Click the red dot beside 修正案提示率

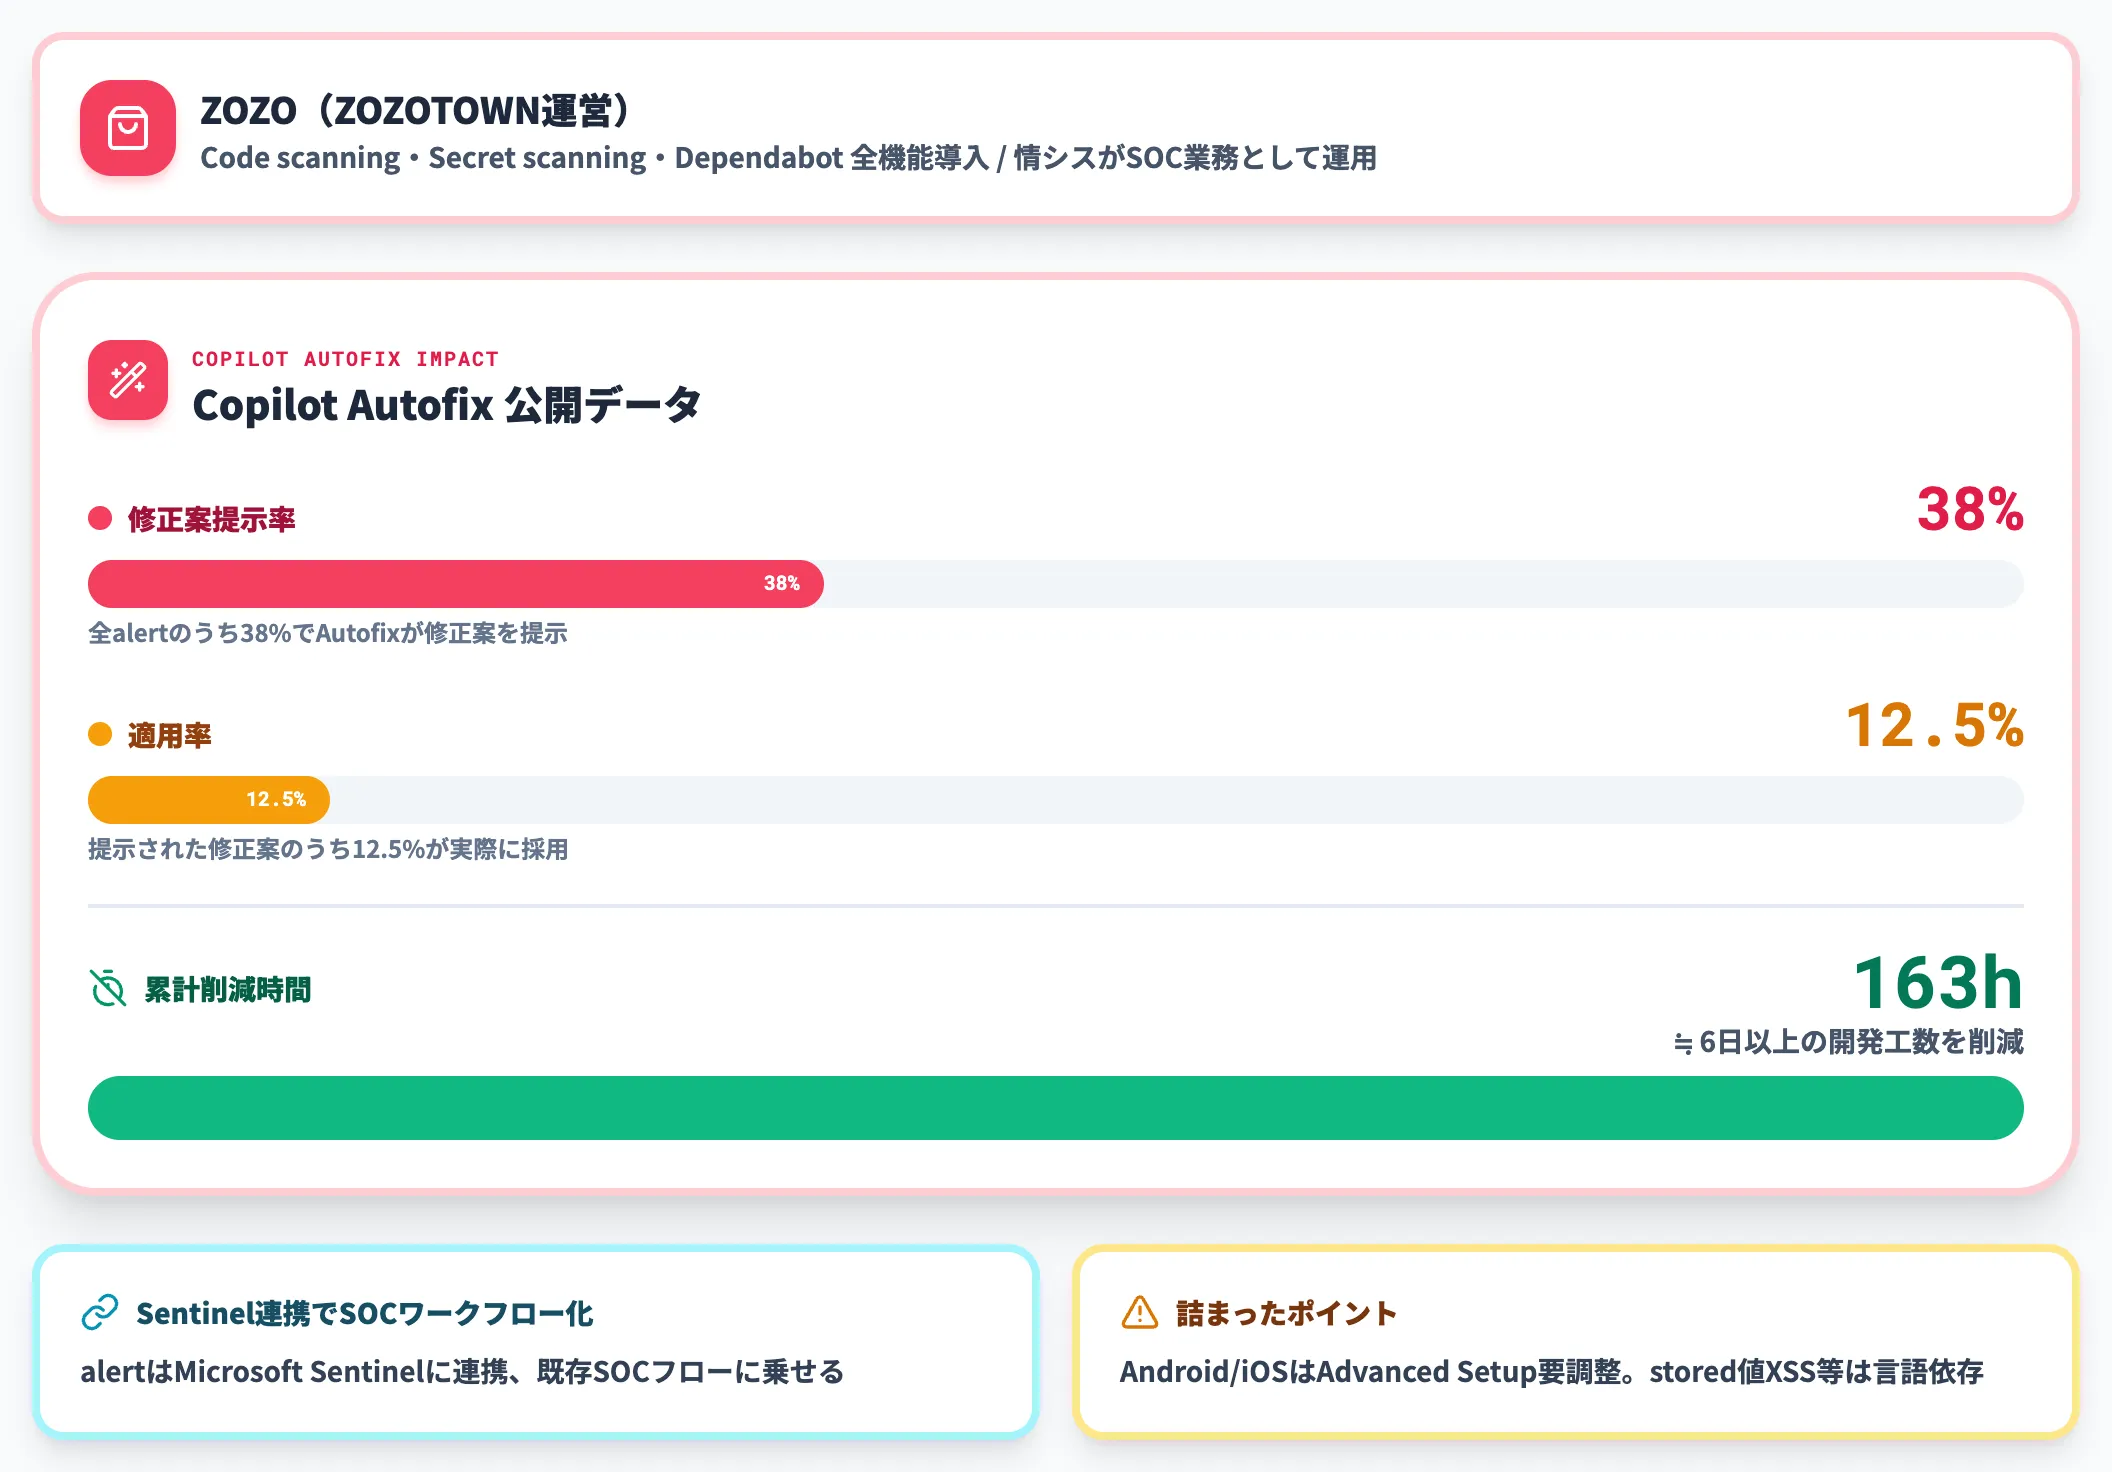point(100,518)
